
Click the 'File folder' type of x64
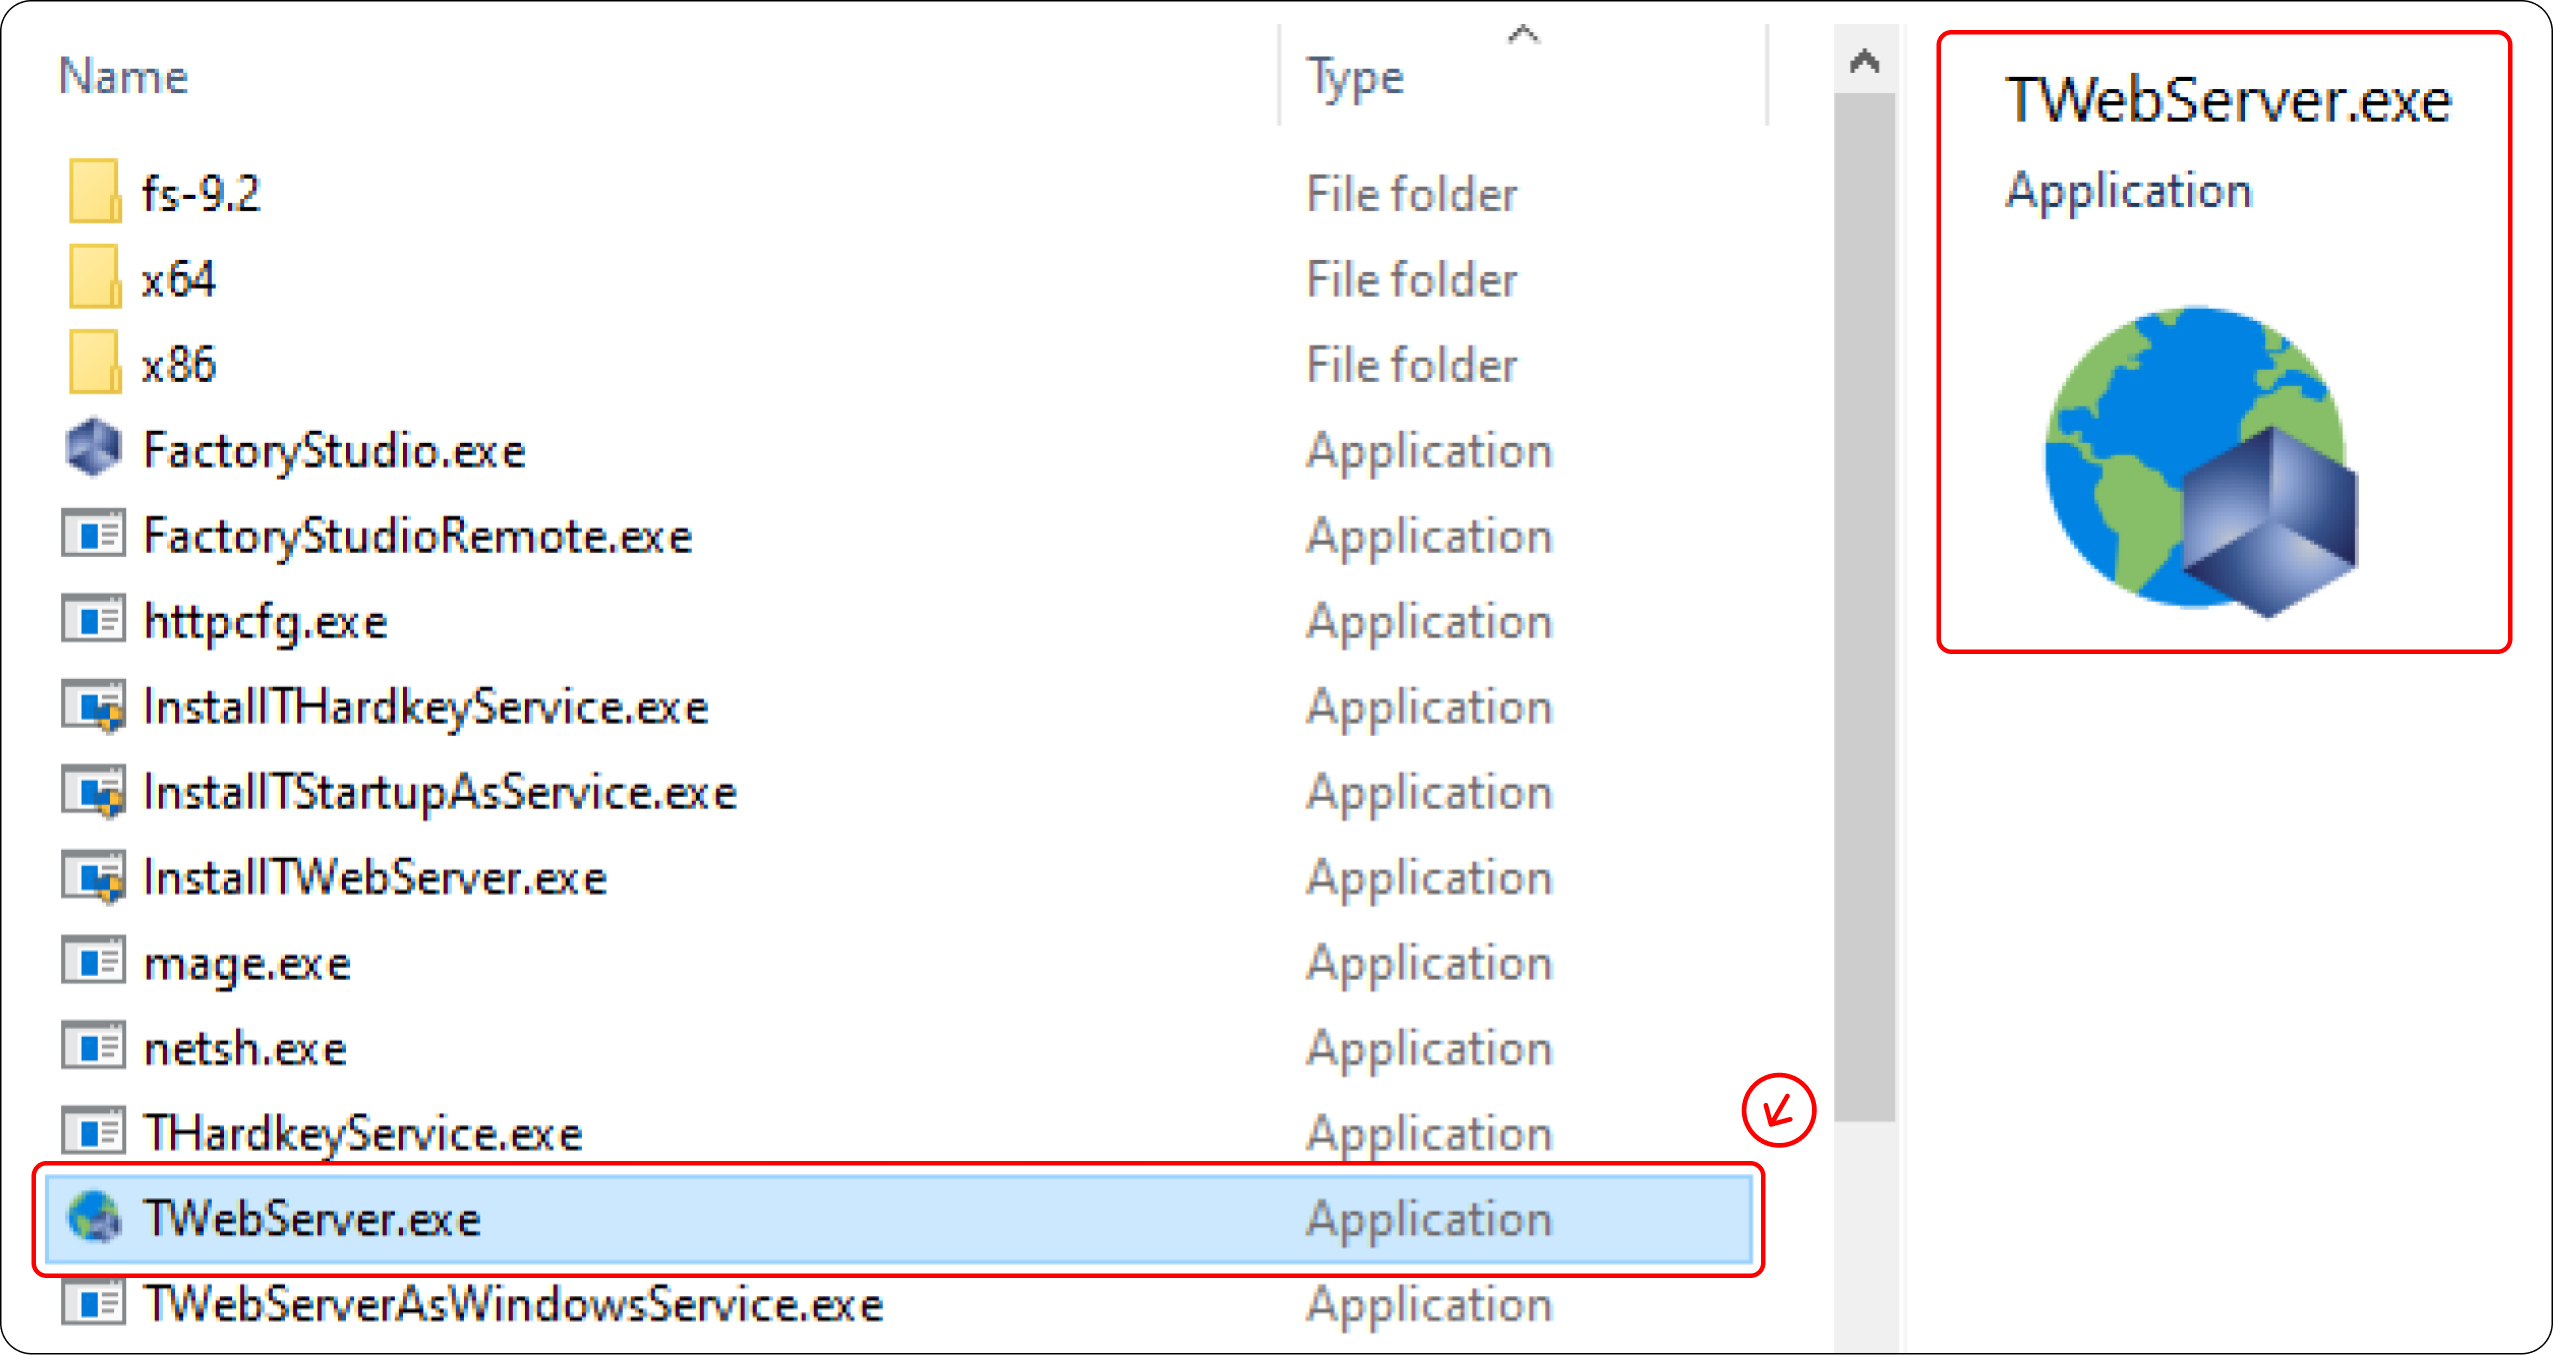(1411, 279)
